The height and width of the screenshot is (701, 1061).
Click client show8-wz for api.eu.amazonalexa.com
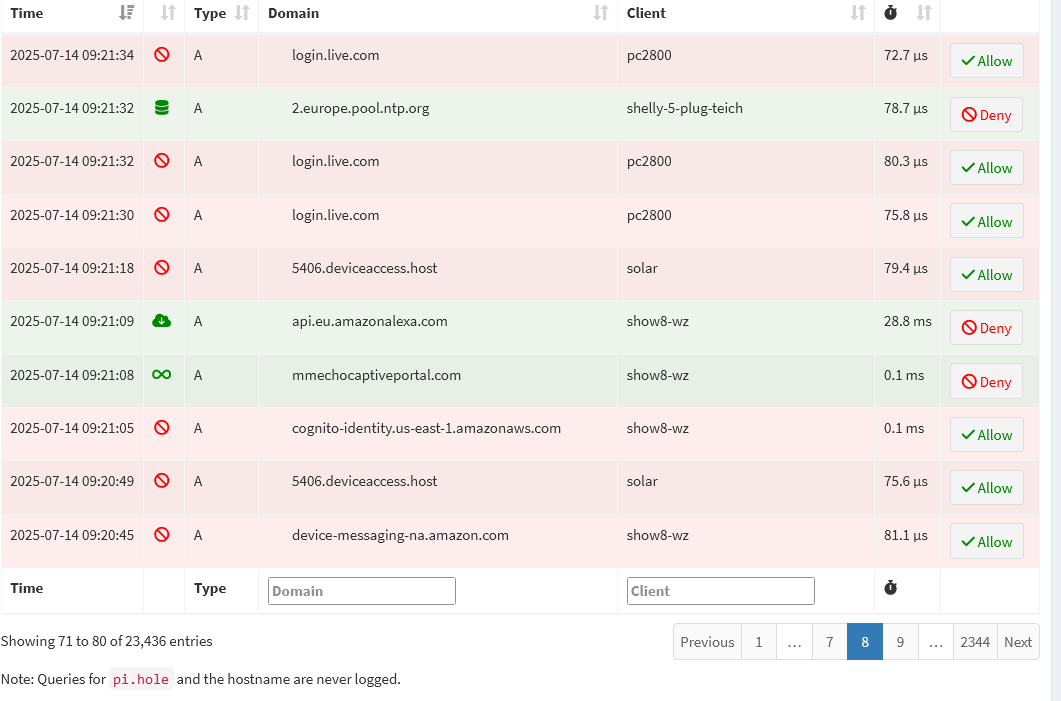click(x=658, y=321)
